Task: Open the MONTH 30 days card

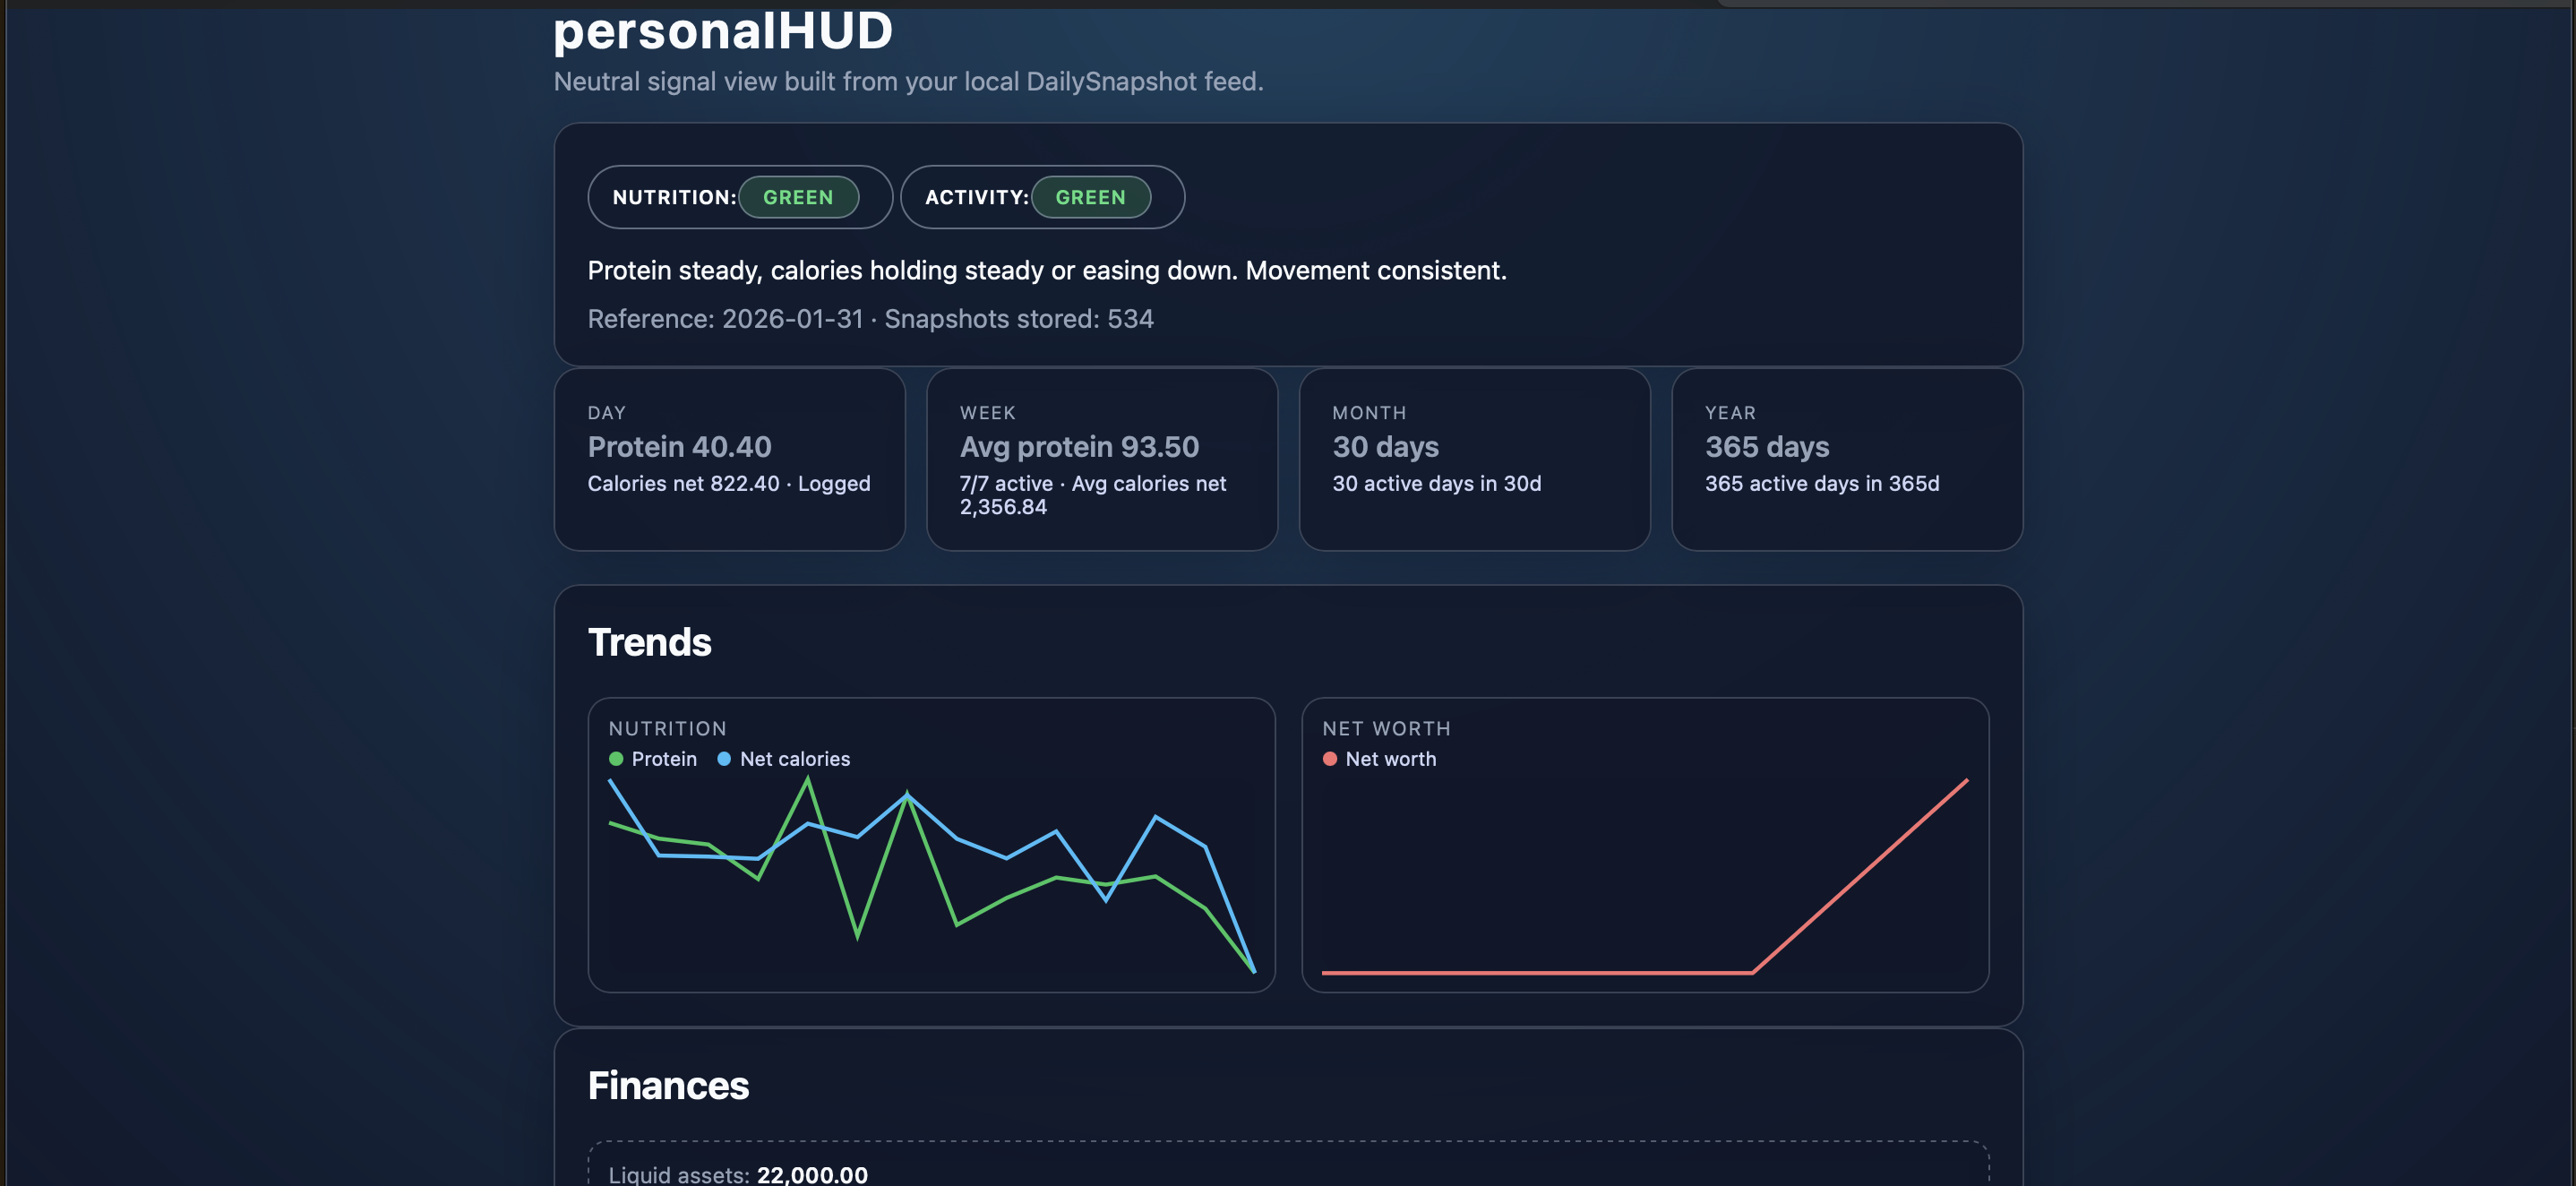Action: click(1474, 460)
